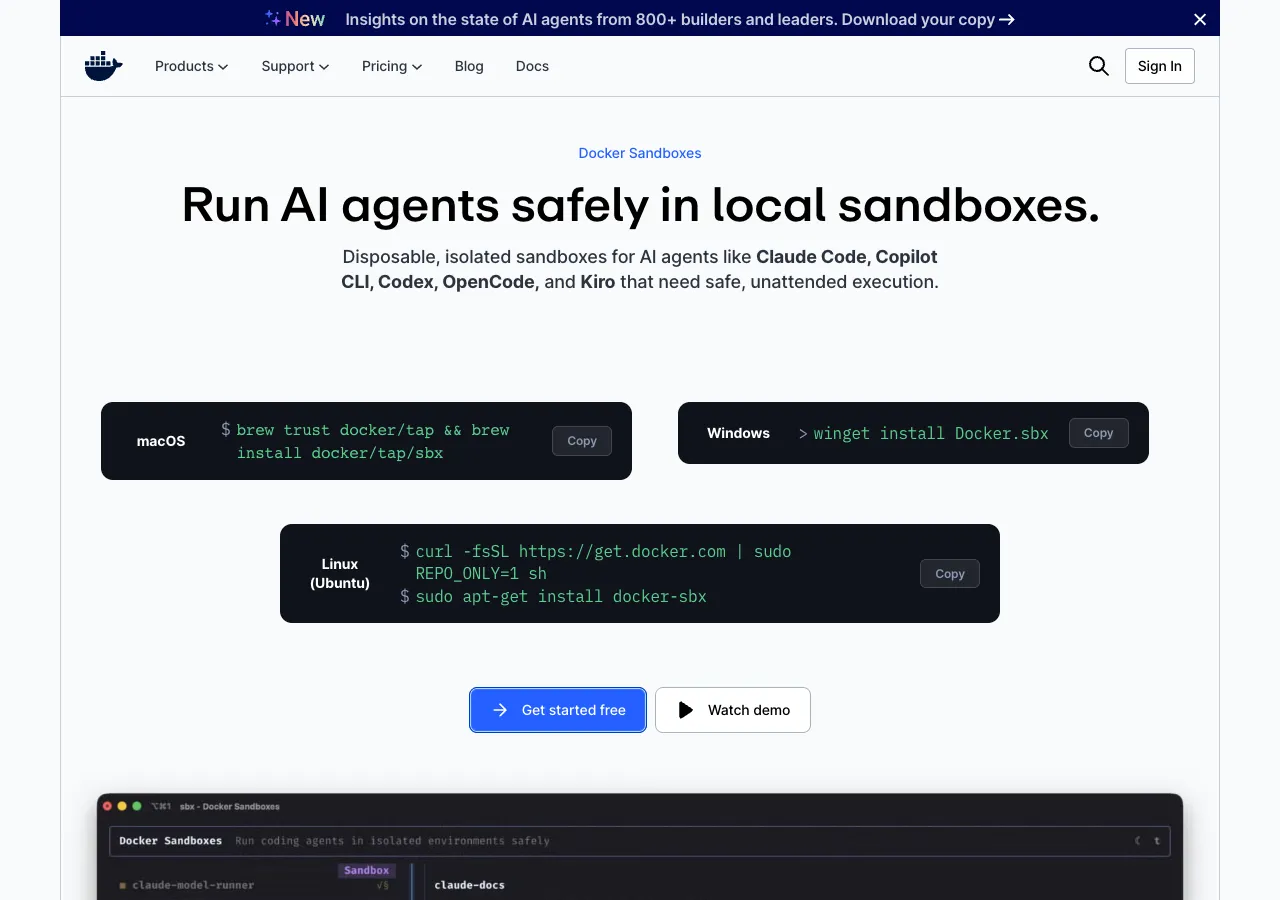Click the 'winget install Docker.sbx' command text

coord(931,433)
